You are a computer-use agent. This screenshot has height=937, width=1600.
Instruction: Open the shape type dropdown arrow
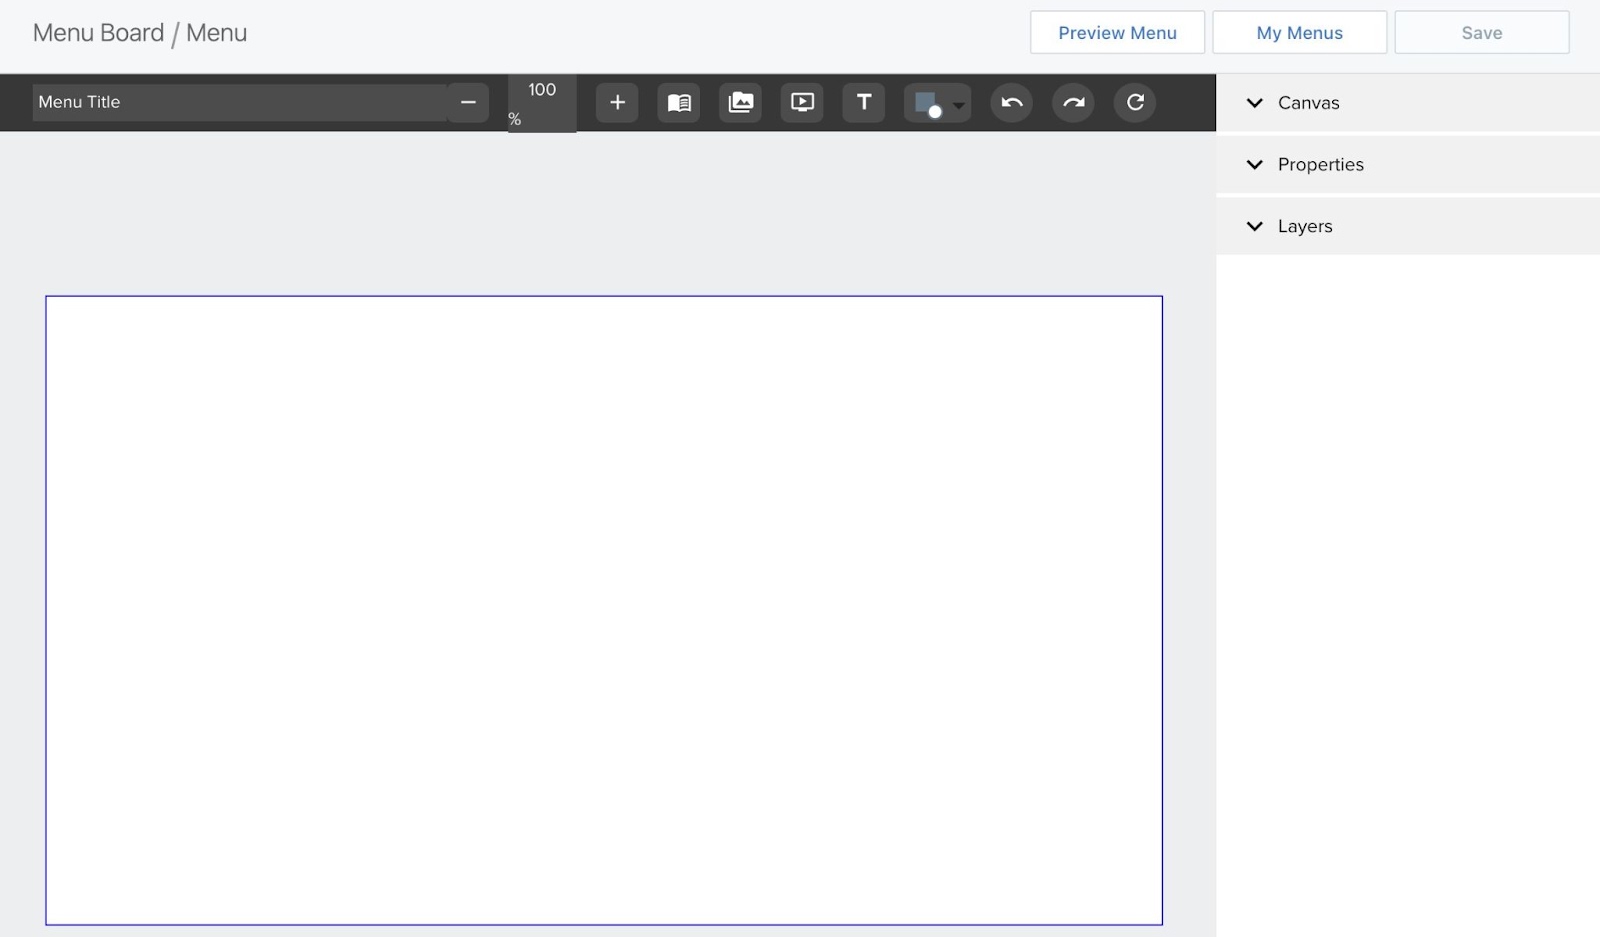[956, 104]
